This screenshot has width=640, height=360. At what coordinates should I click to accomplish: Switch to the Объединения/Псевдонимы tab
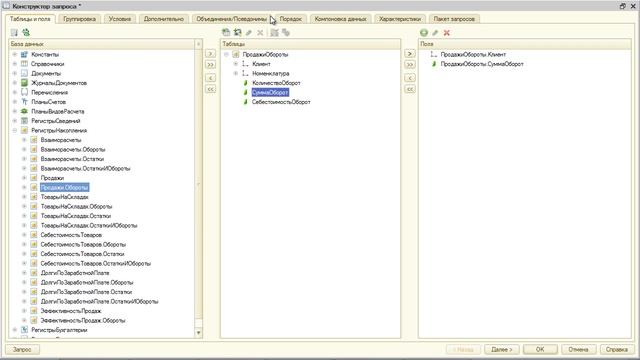point(231,19)
